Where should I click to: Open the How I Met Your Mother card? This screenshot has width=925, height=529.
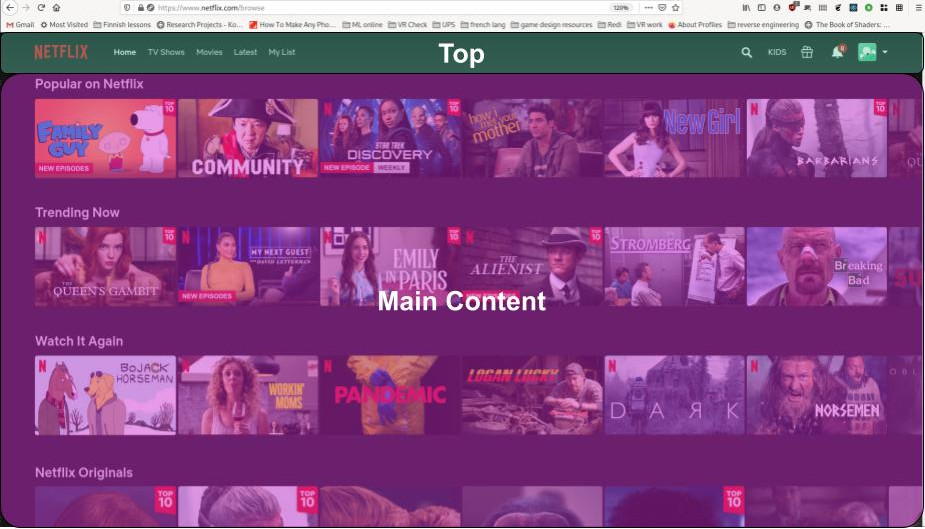tap(532, 138)
